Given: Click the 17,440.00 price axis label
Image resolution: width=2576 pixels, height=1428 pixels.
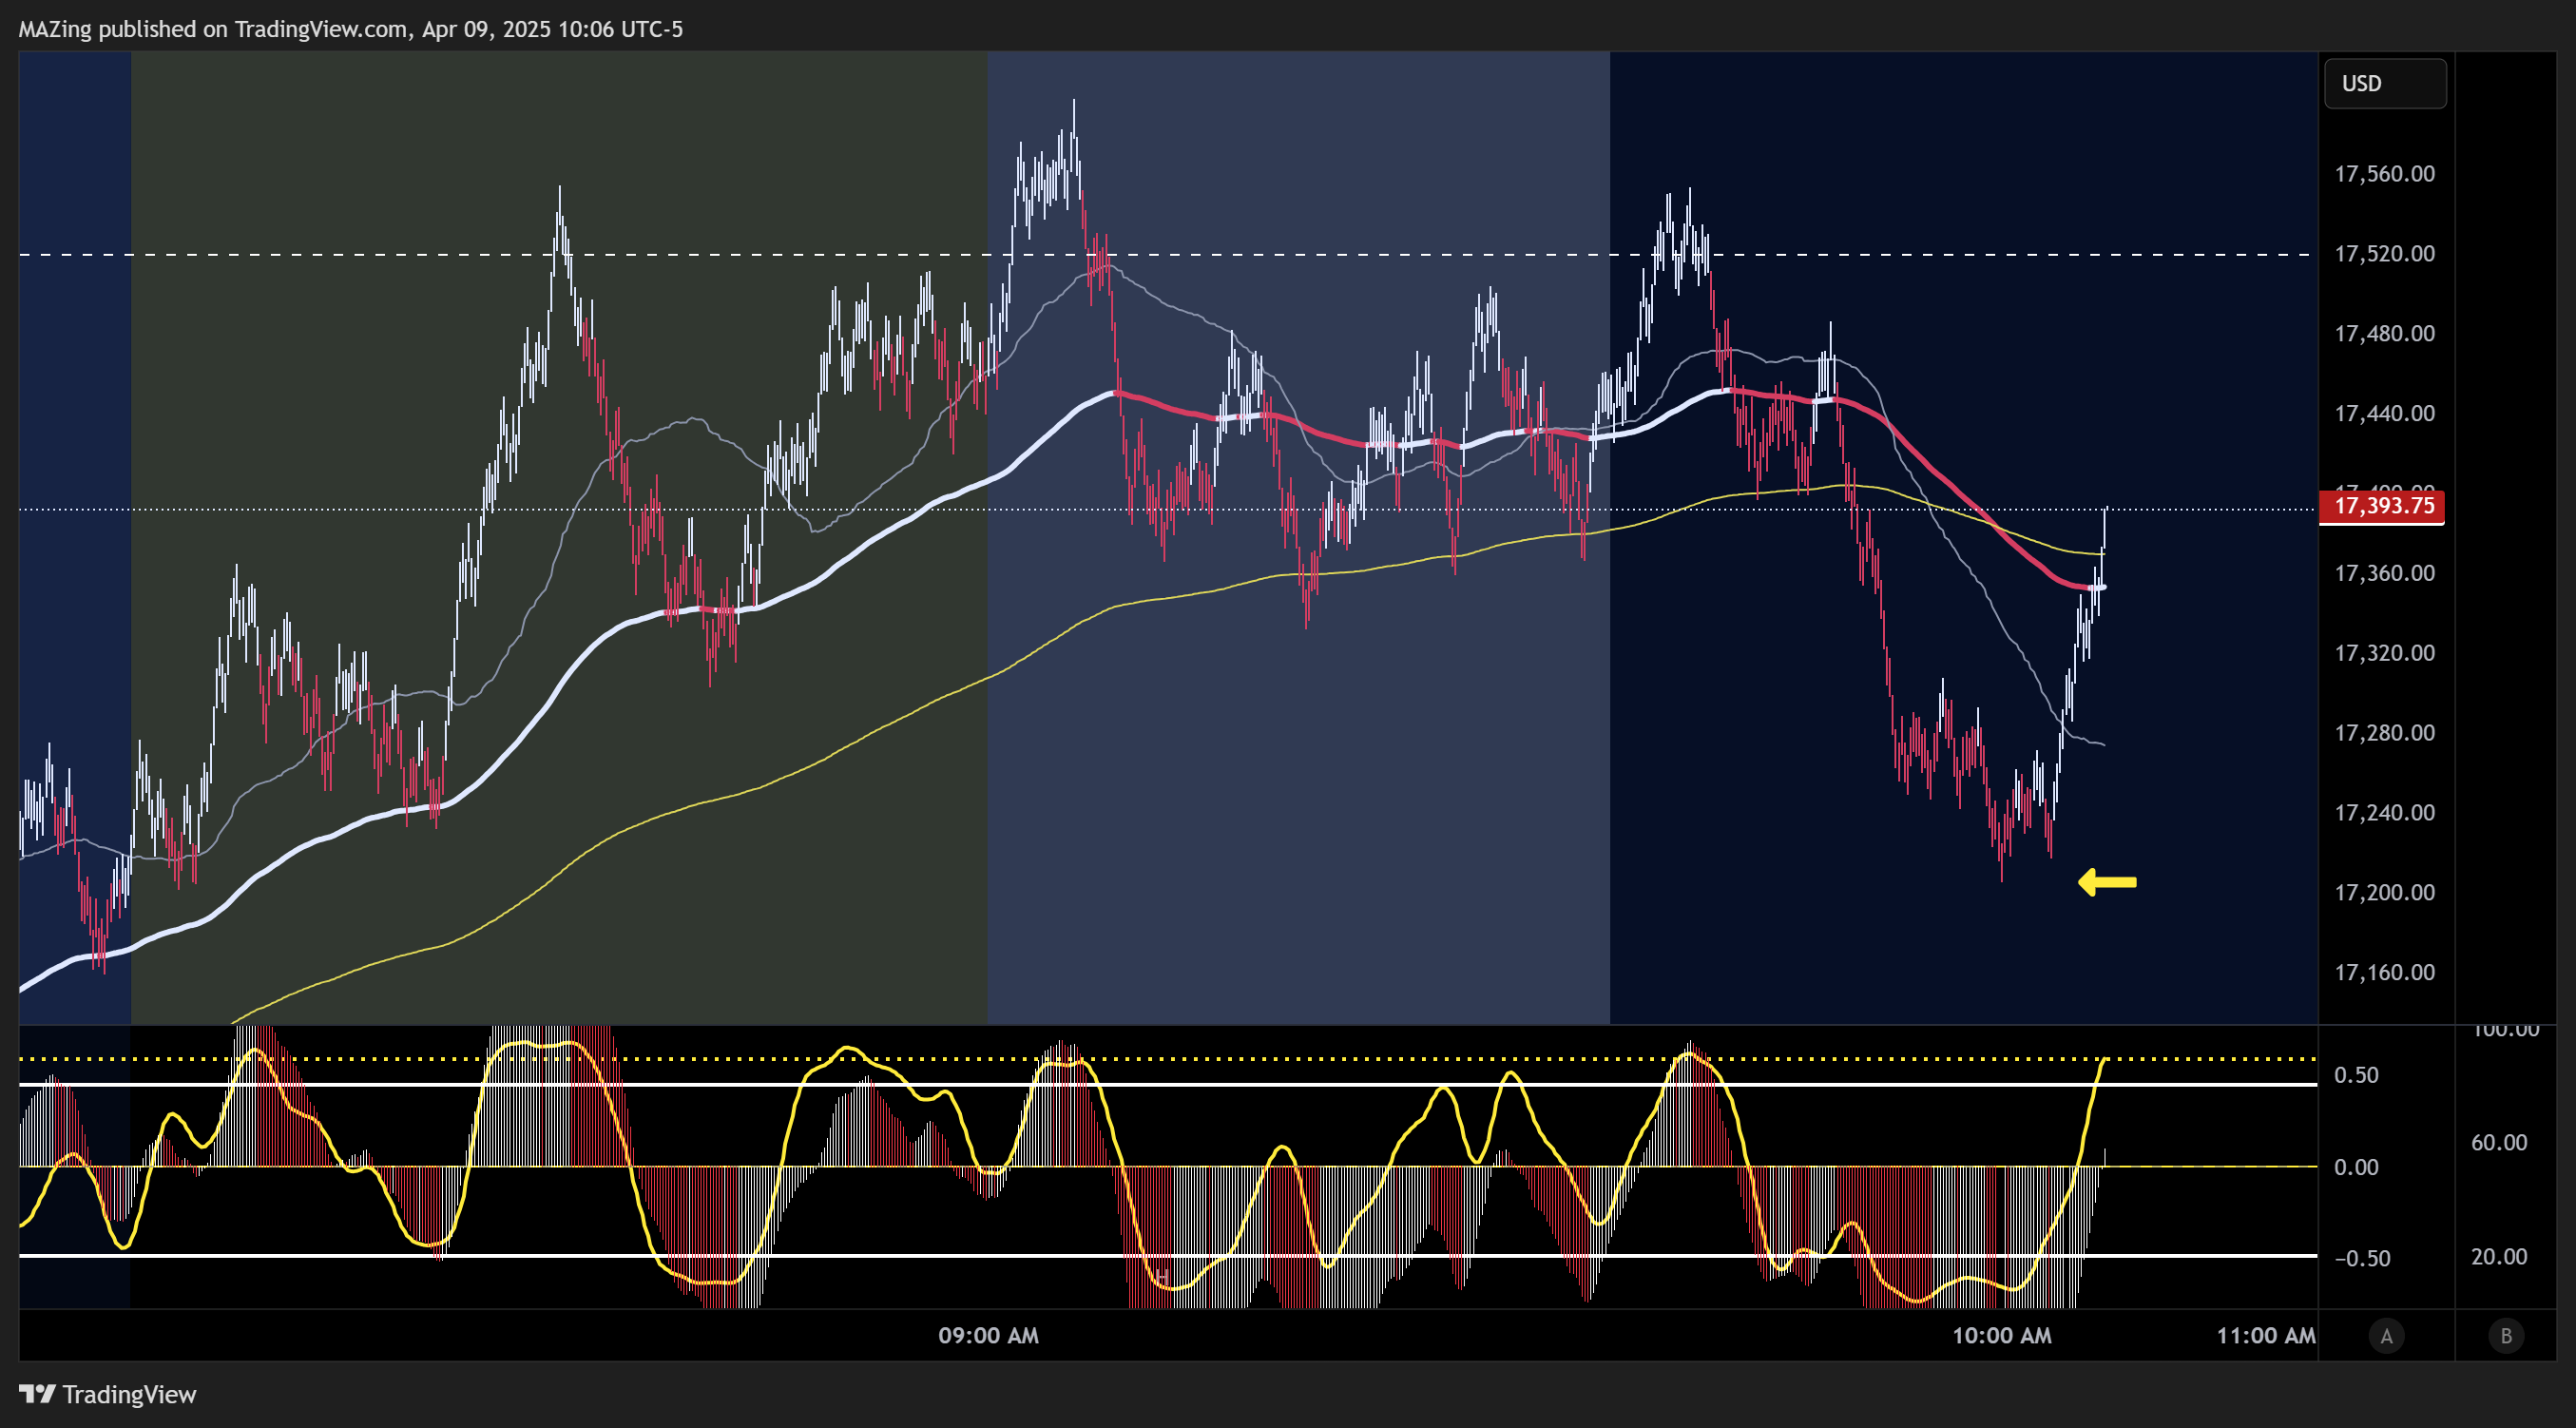Looking at the screenshot, I should point(2385,414).
